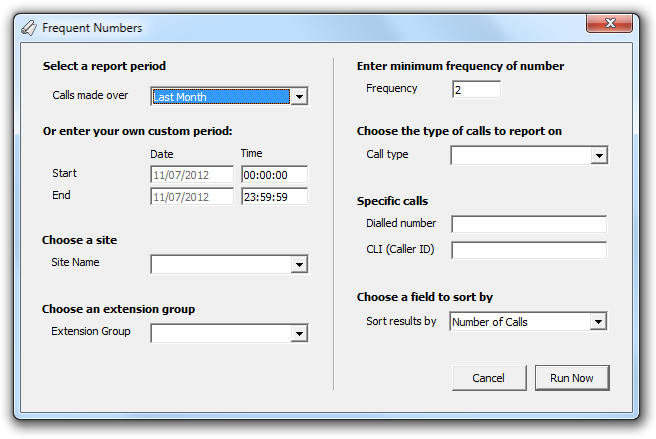
Task: Click the Dialled number text field
Action: tap(529, 224)
